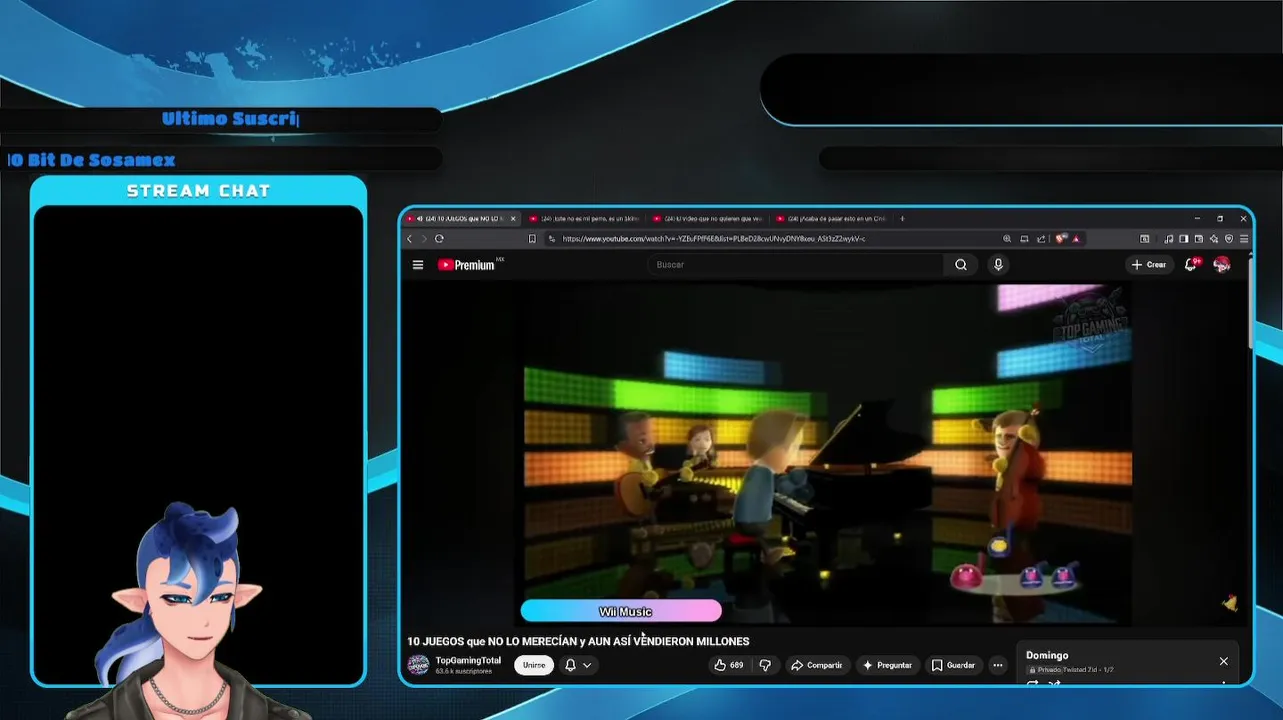Open a new browser tab with plus

tap(902, 218)
